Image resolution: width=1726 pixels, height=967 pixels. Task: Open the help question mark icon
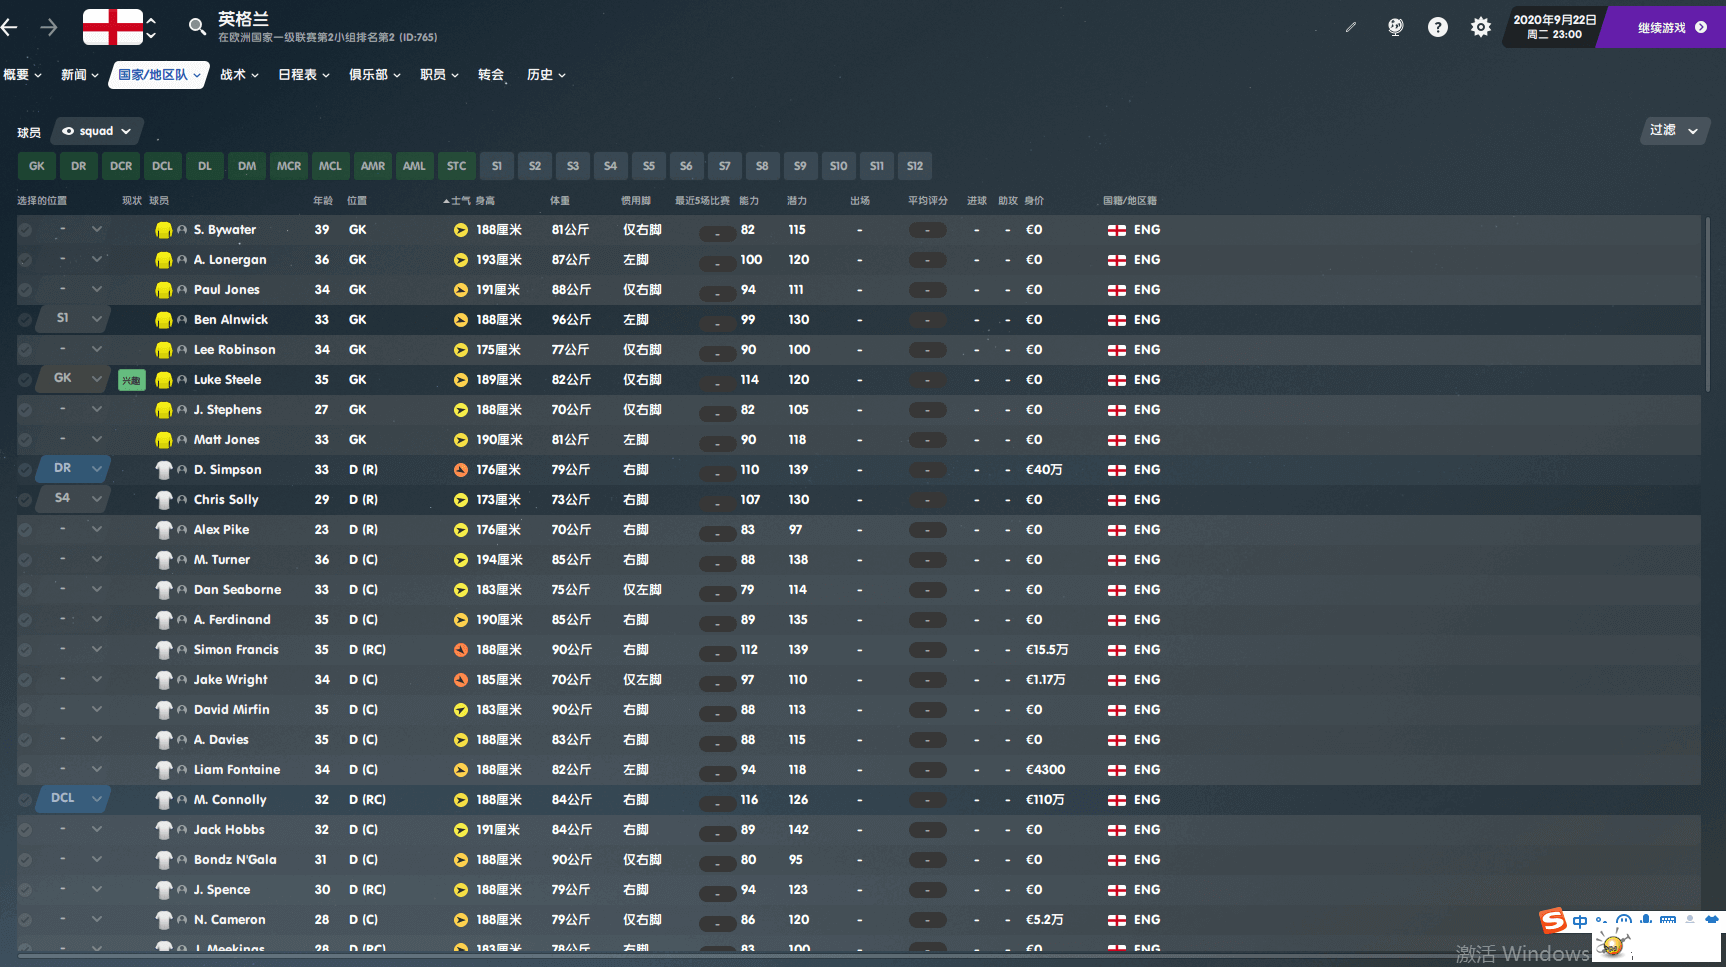(1437, 28)
